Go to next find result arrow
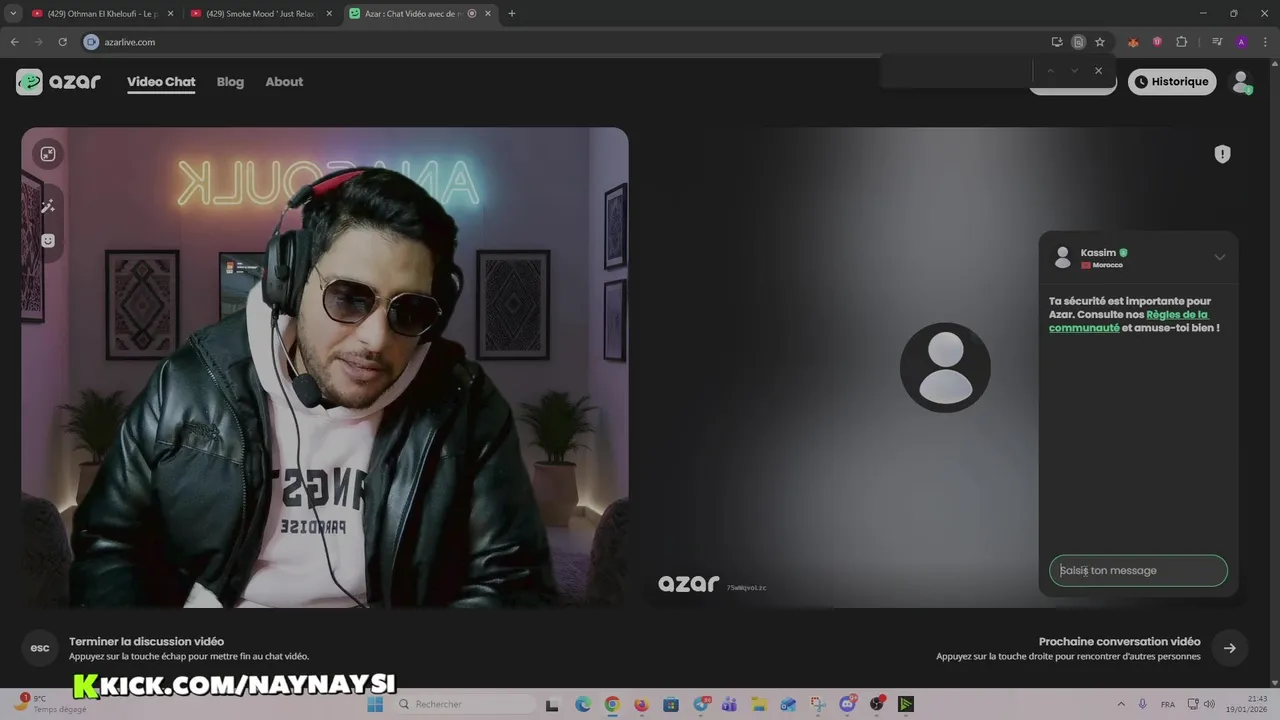This screenshot has height=720, width=1280. tap(1074, 70)
